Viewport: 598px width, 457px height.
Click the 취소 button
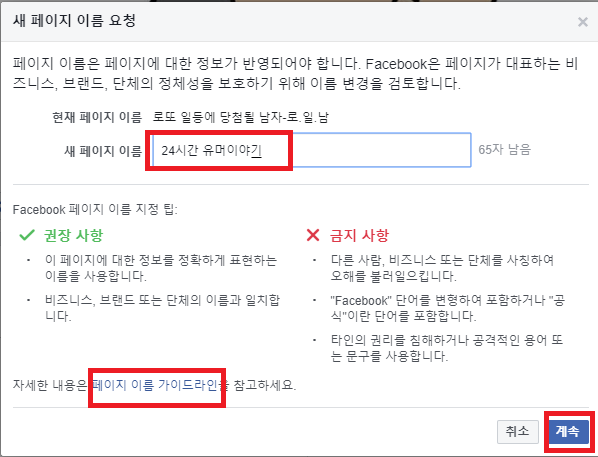[x=518, y=431]
